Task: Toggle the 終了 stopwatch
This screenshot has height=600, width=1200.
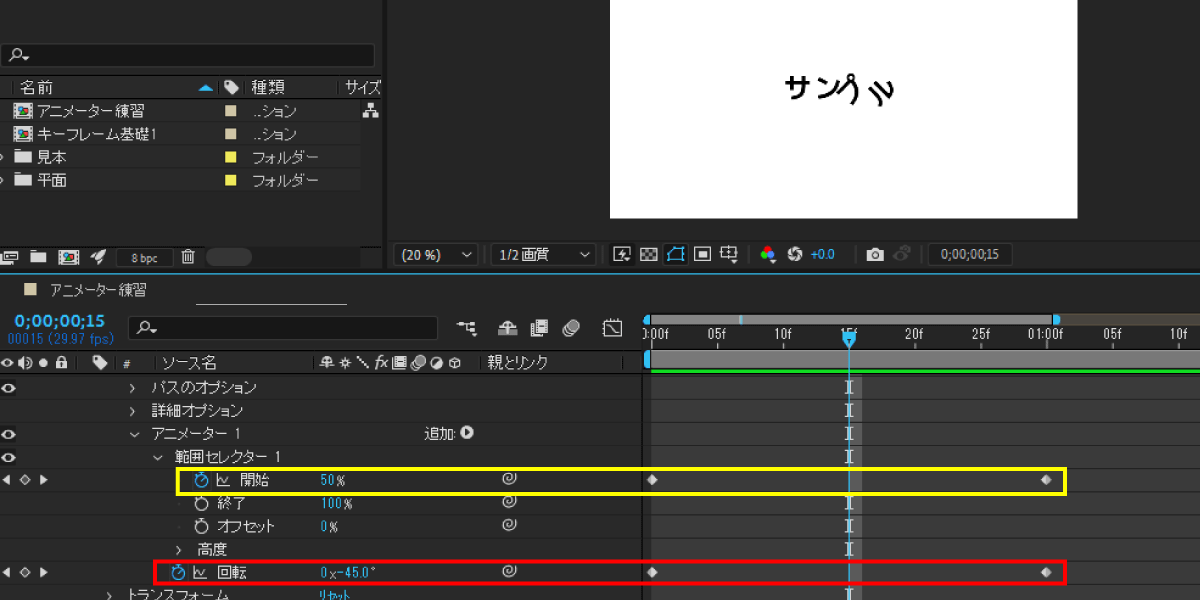Action: 201,503
